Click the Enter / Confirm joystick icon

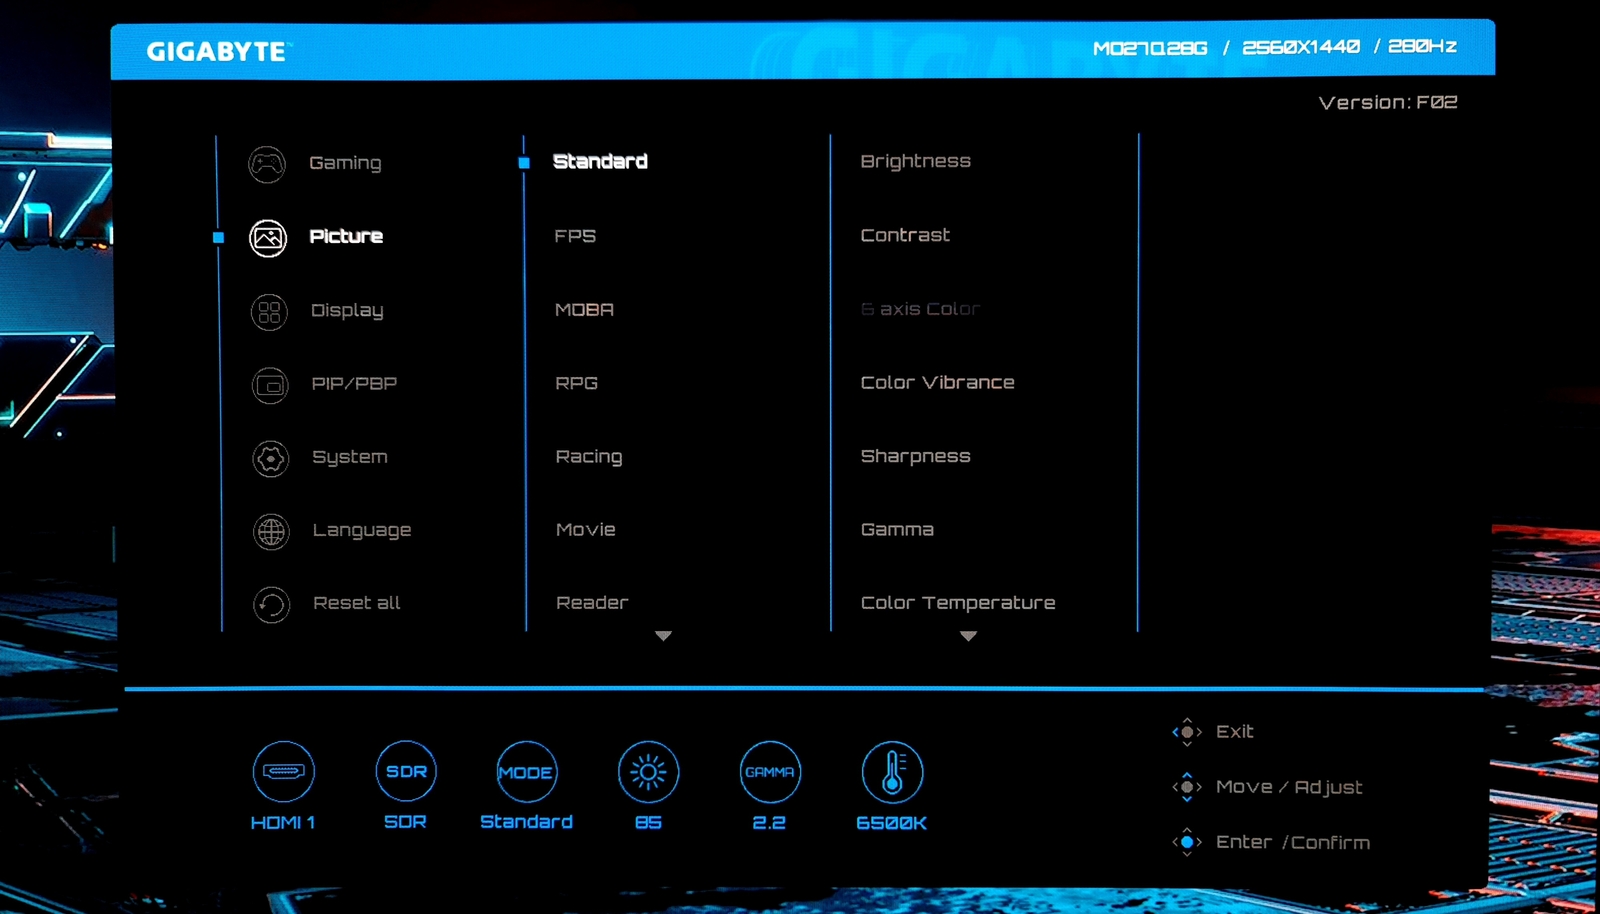tap(1187, 842)
